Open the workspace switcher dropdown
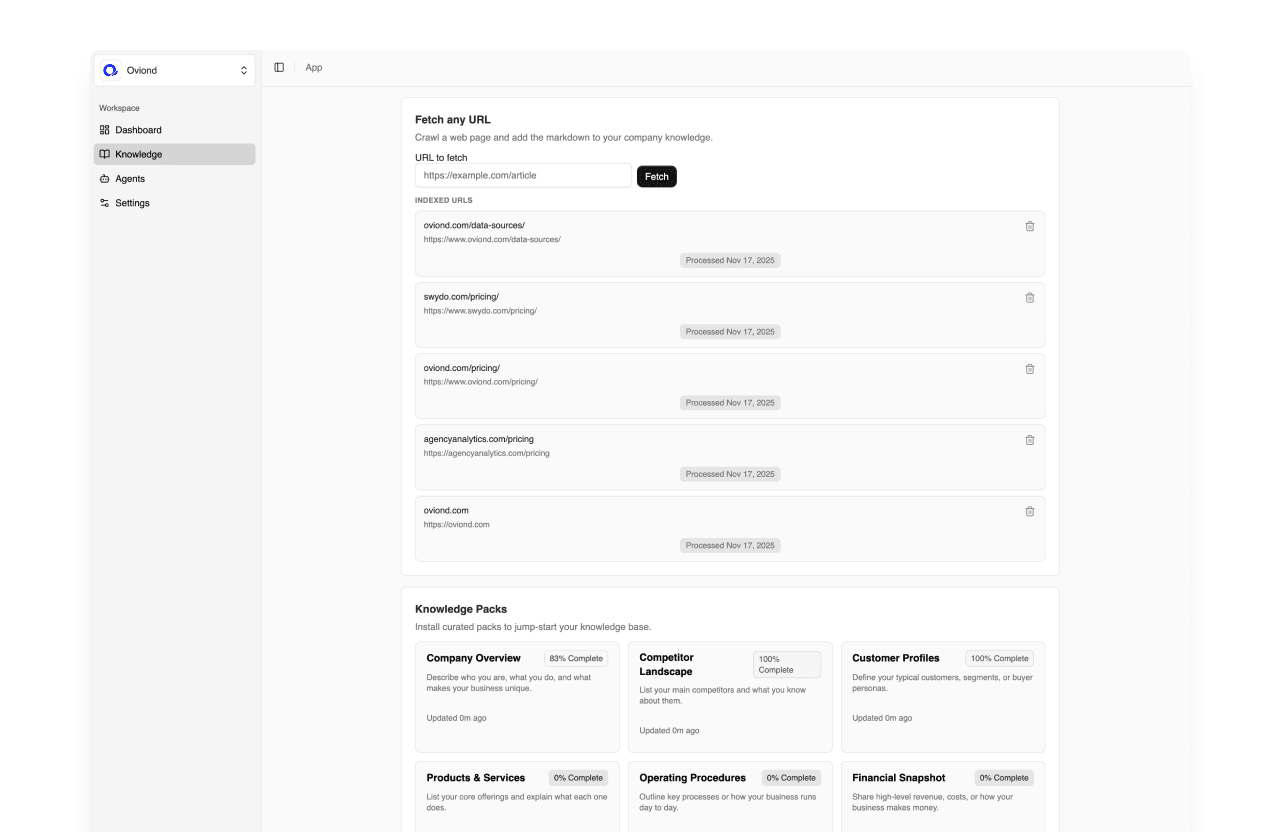 pyautogui.click(x=243, y=70)
